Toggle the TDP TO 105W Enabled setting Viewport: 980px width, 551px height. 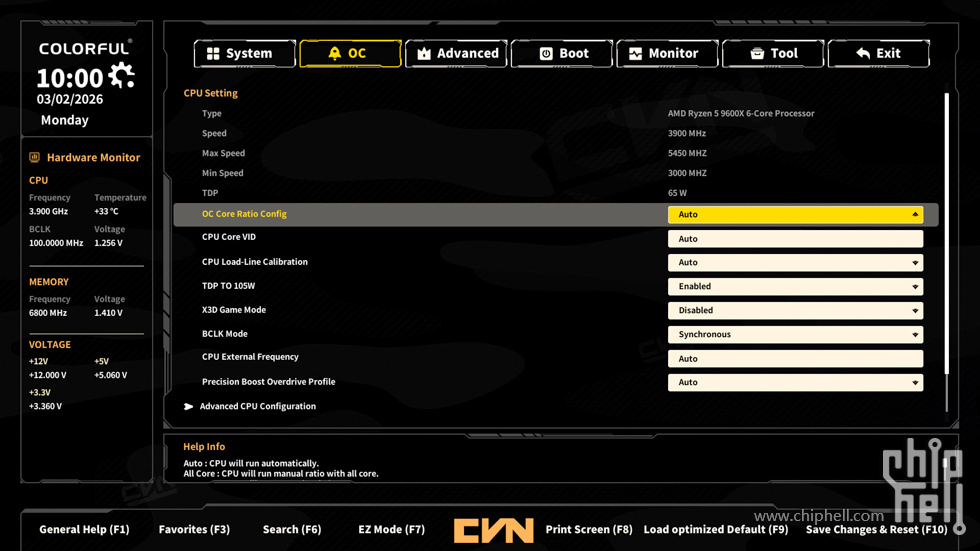(795, 287)
